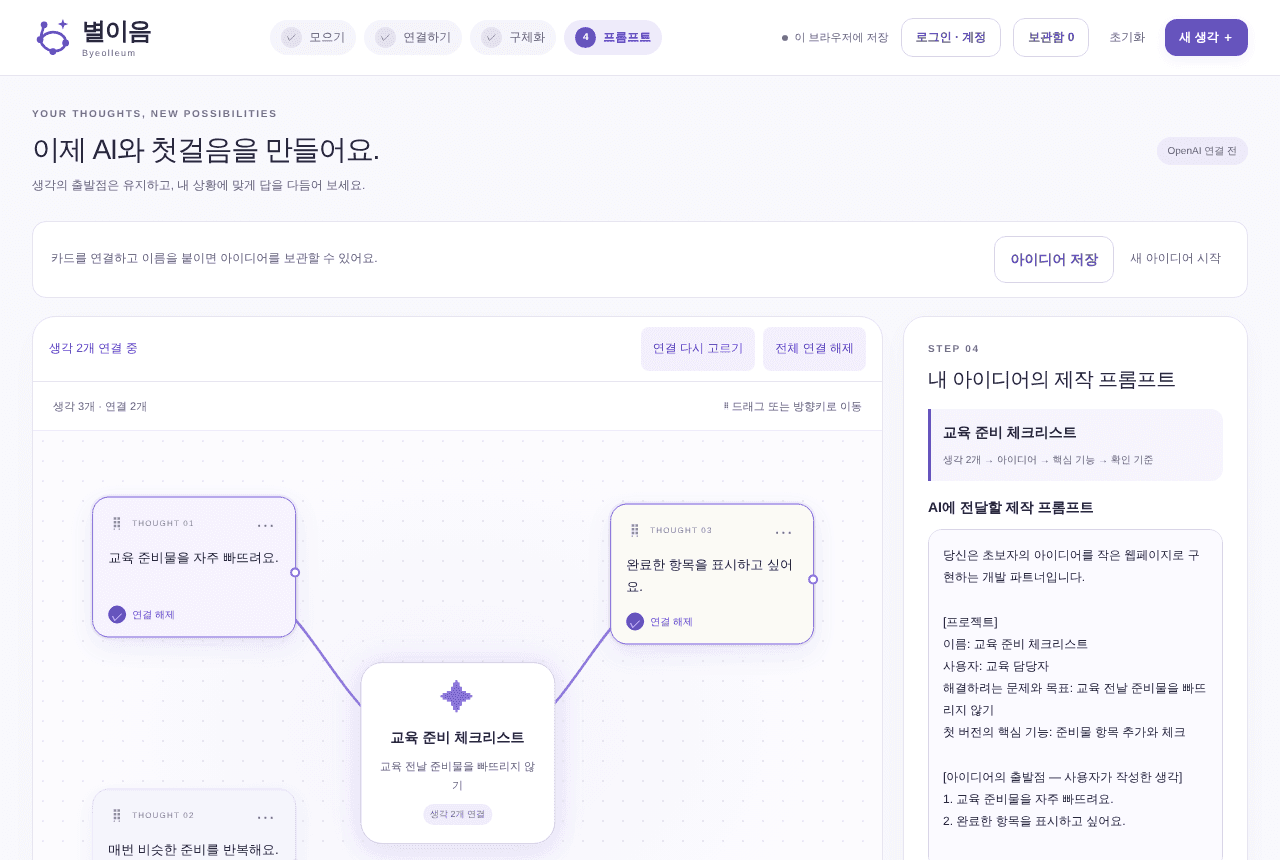Click THOUGHT 01 text 교육 준비물을 자주 빠뜨려요

coord(194,557)
